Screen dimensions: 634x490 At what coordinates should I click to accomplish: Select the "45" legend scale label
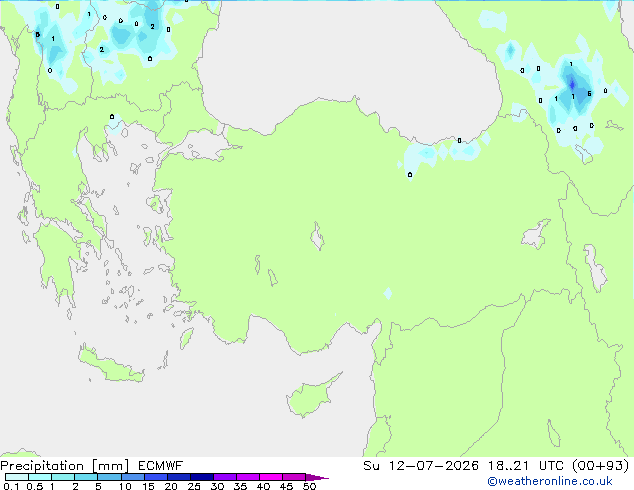(x=286, y=486)
